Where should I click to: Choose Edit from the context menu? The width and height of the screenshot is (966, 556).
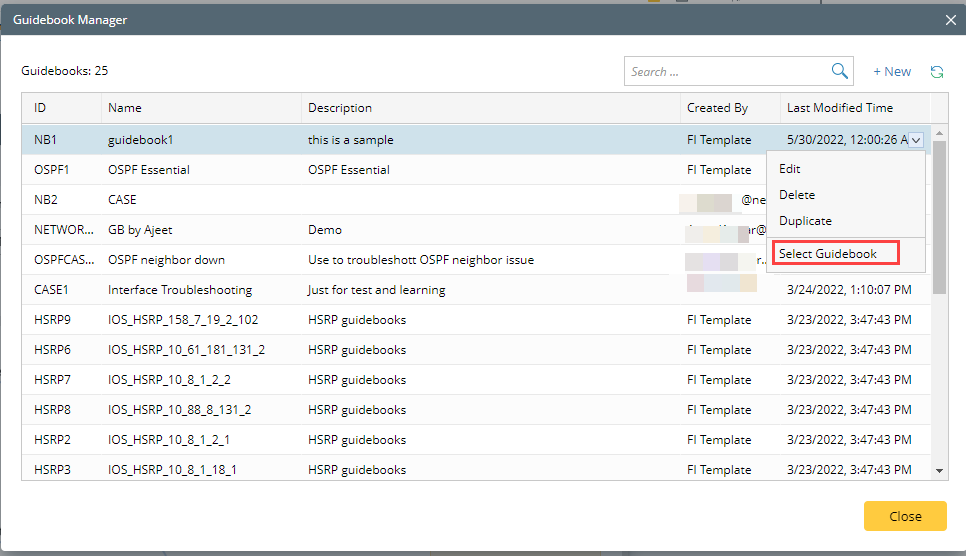(x=790, y=169)
